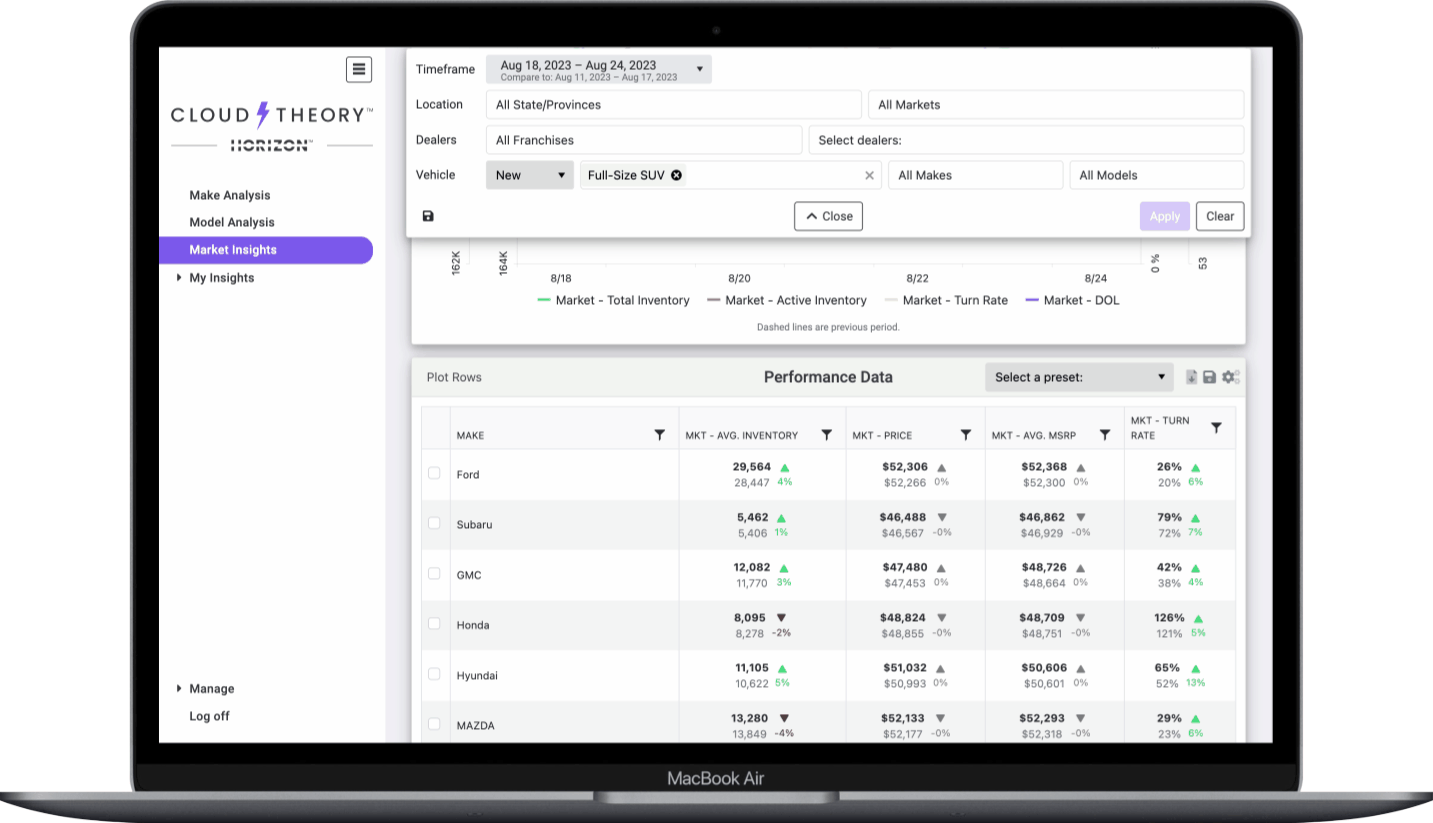1433x823 pixels.
Task: Select the Ford row checkbox
Action: (434, 473)
